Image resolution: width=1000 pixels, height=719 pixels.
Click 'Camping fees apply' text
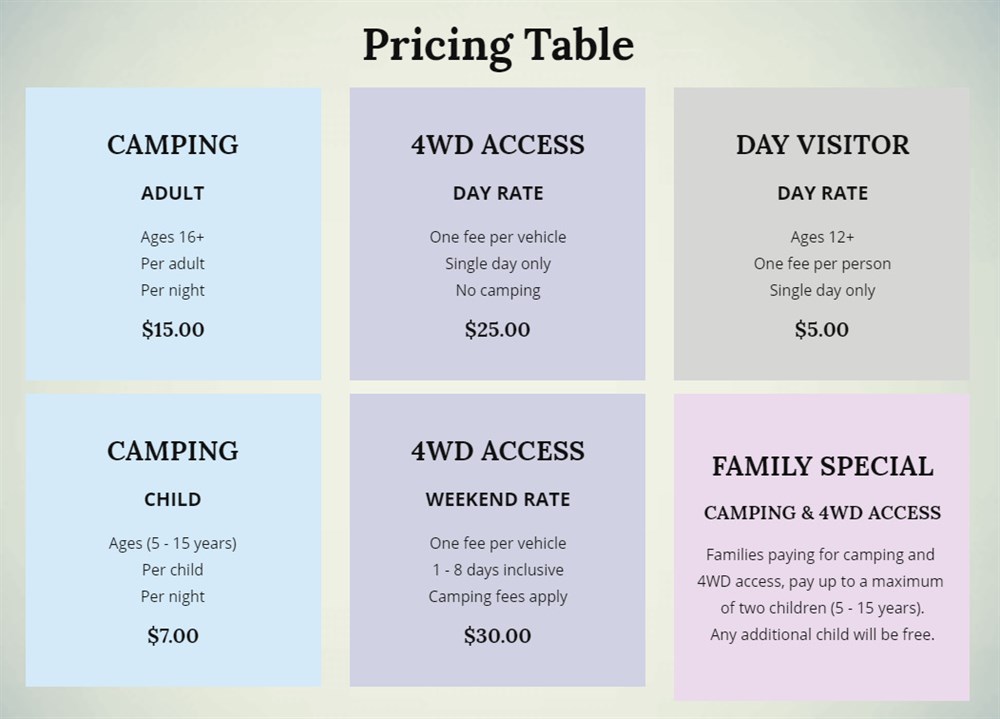498,597
